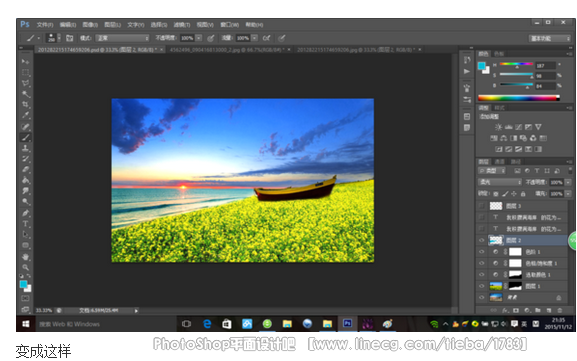This screenshot has width=577, height=361.
Task: Click the hue H slider
Action: click(x=516, y=65)
